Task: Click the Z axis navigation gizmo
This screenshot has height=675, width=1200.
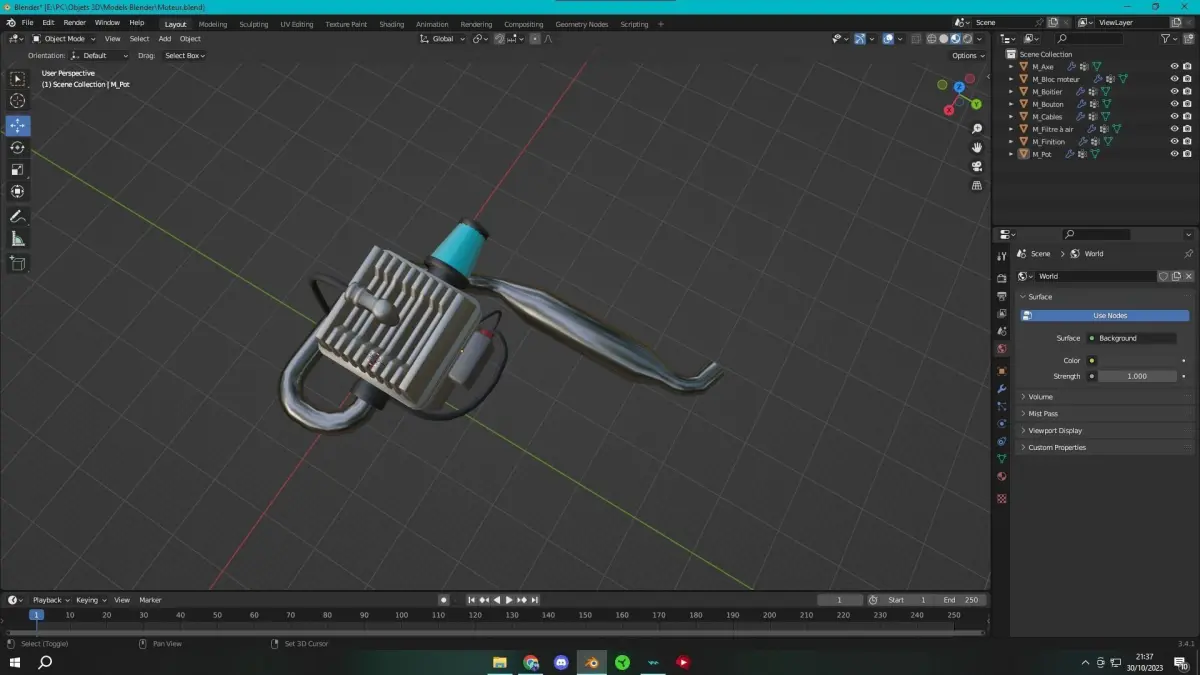Action: point(959,87)
